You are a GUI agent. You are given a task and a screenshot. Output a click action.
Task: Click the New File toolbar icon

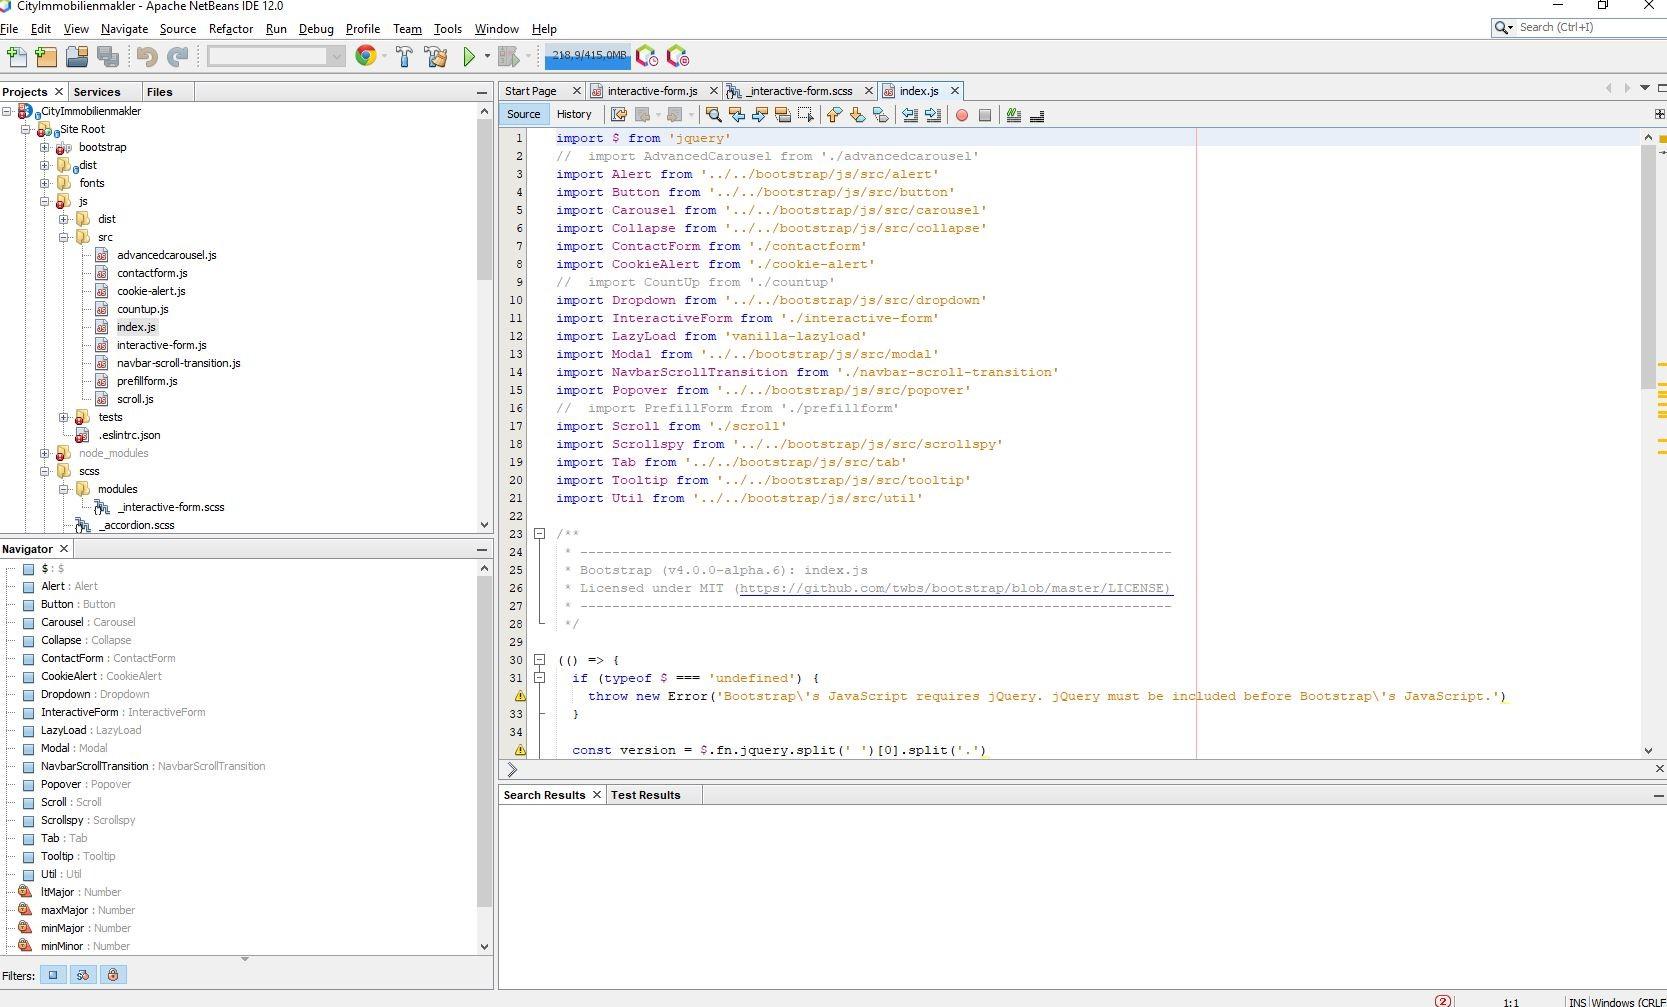point(17,57)
